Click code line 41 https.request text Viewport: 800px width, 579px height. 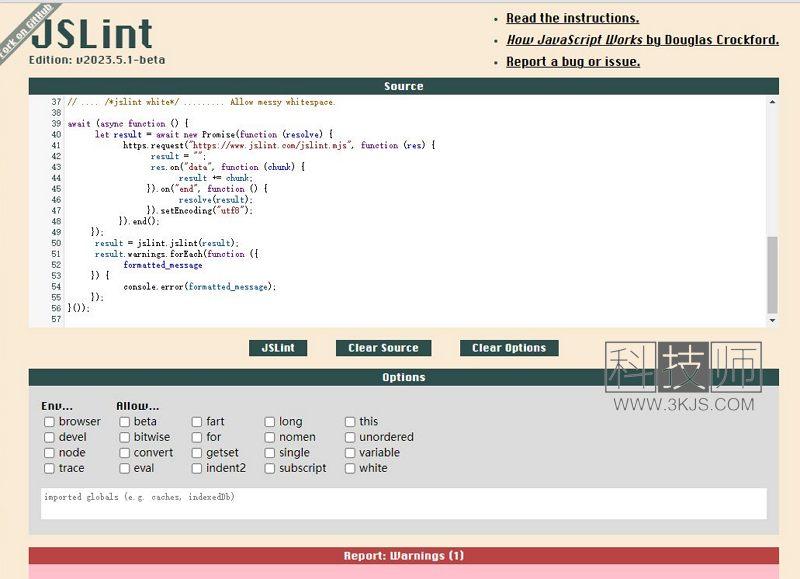279,145
